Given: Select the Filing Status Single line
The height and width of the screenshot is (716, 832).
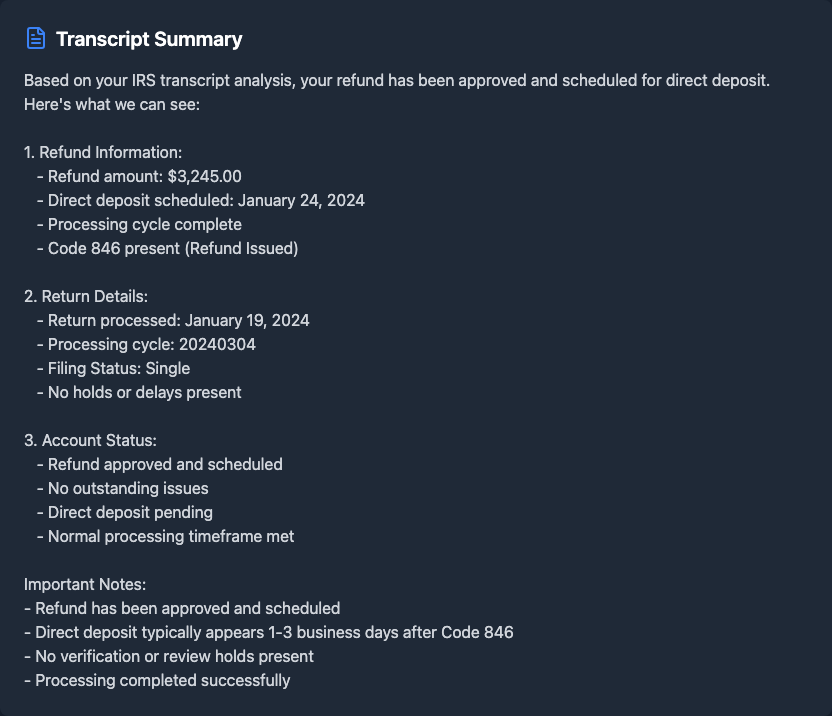Looking at the screenshot, I should [119, 368].
